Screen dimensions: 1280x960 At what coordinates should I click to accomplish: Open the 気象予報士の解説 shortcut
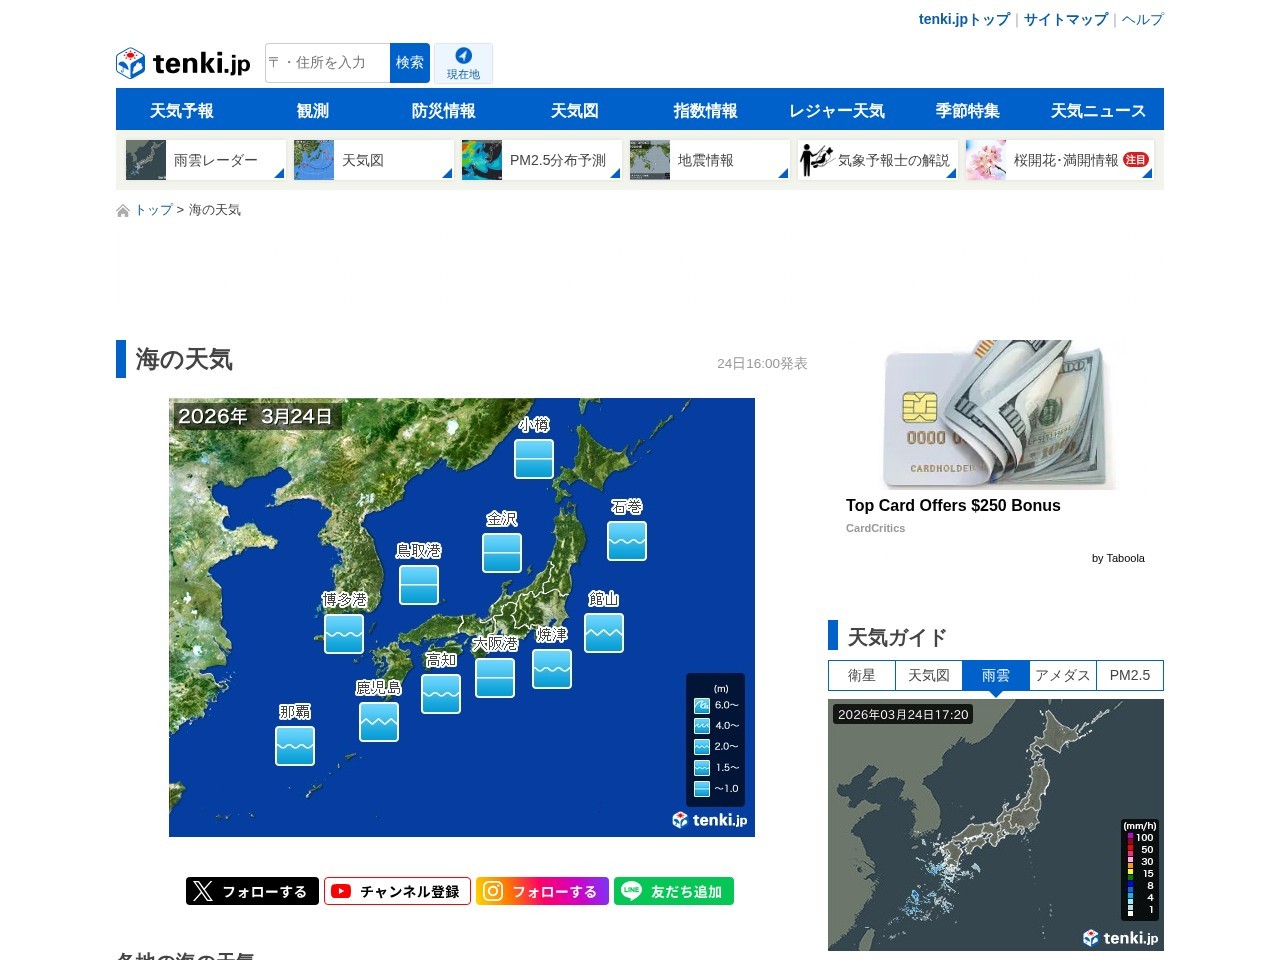(877, 160)
